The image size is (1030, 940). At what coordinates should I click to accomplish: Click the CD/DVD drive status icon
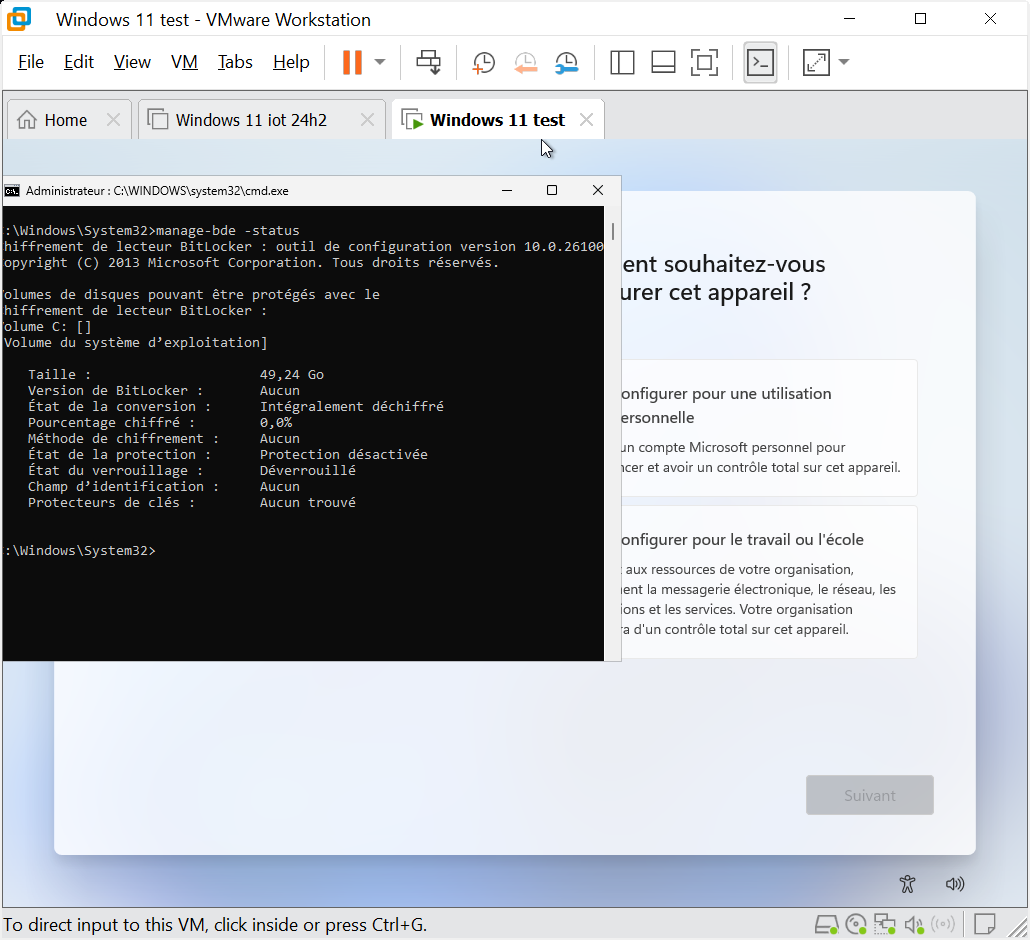[x=856, y=925]
